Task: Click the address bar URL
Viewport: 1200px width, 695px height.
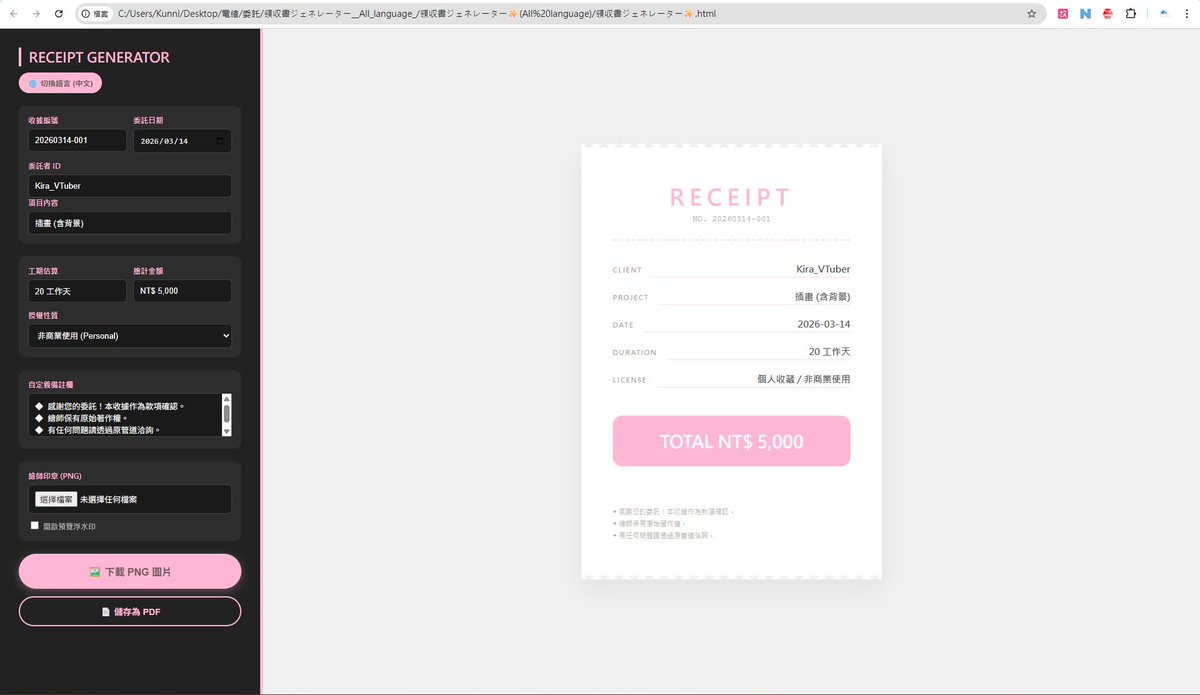Action: pos(416,14)
